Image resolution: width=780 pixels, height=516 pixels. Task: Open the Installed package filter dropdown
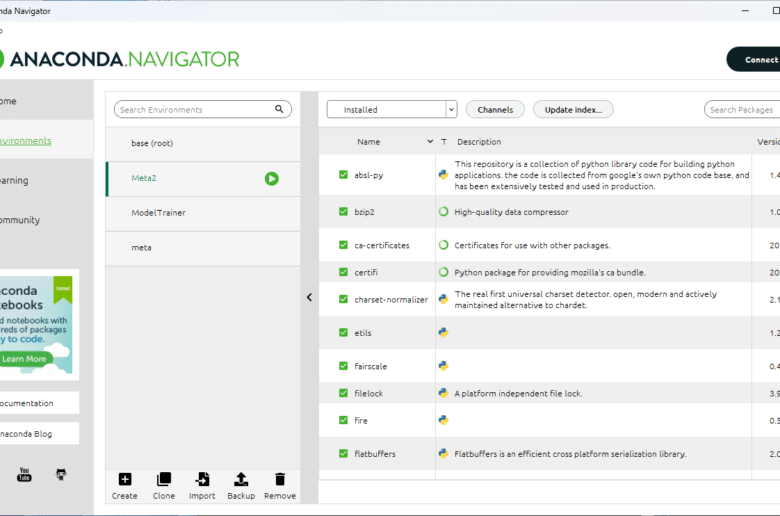coord(391,109)
